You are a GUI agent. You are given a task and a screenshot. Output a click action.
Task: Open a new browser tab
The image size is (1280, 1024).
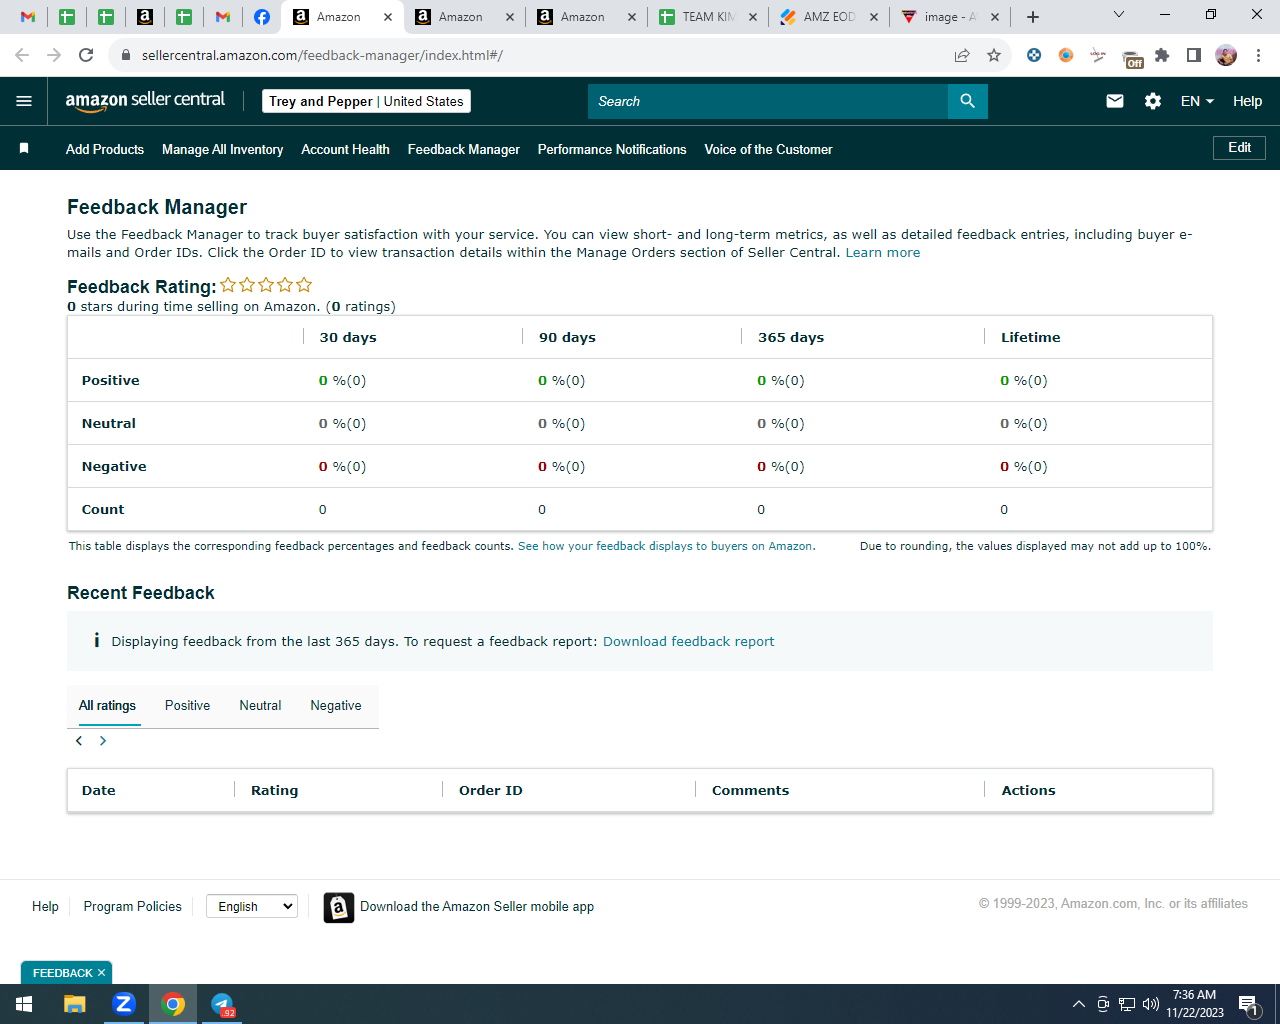[x=1033, y=17]
